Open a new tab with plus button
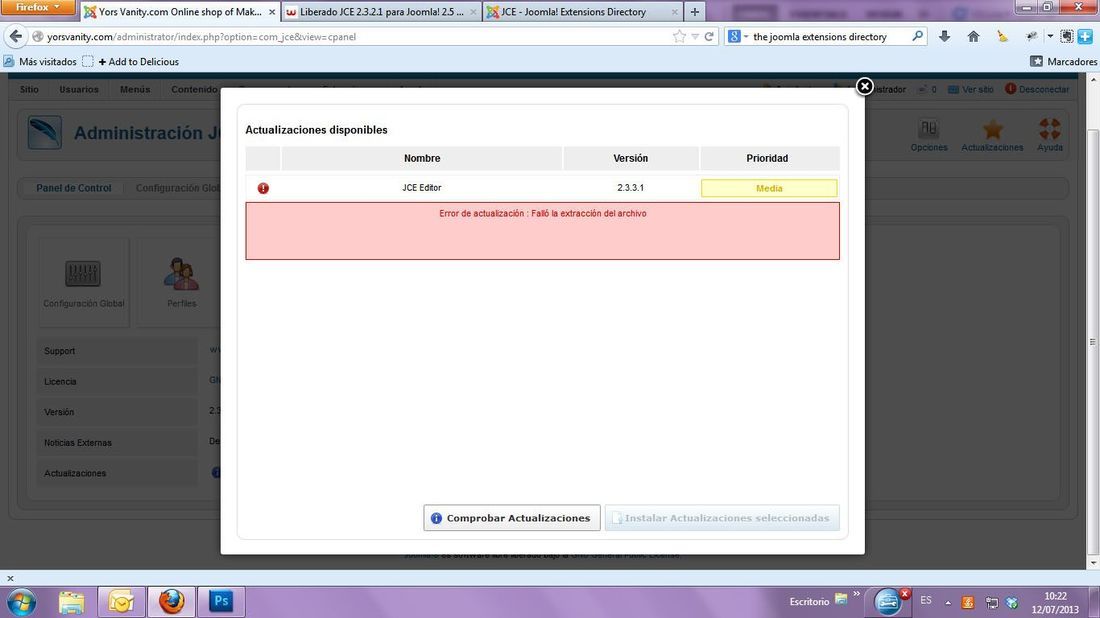 [695, 12]
